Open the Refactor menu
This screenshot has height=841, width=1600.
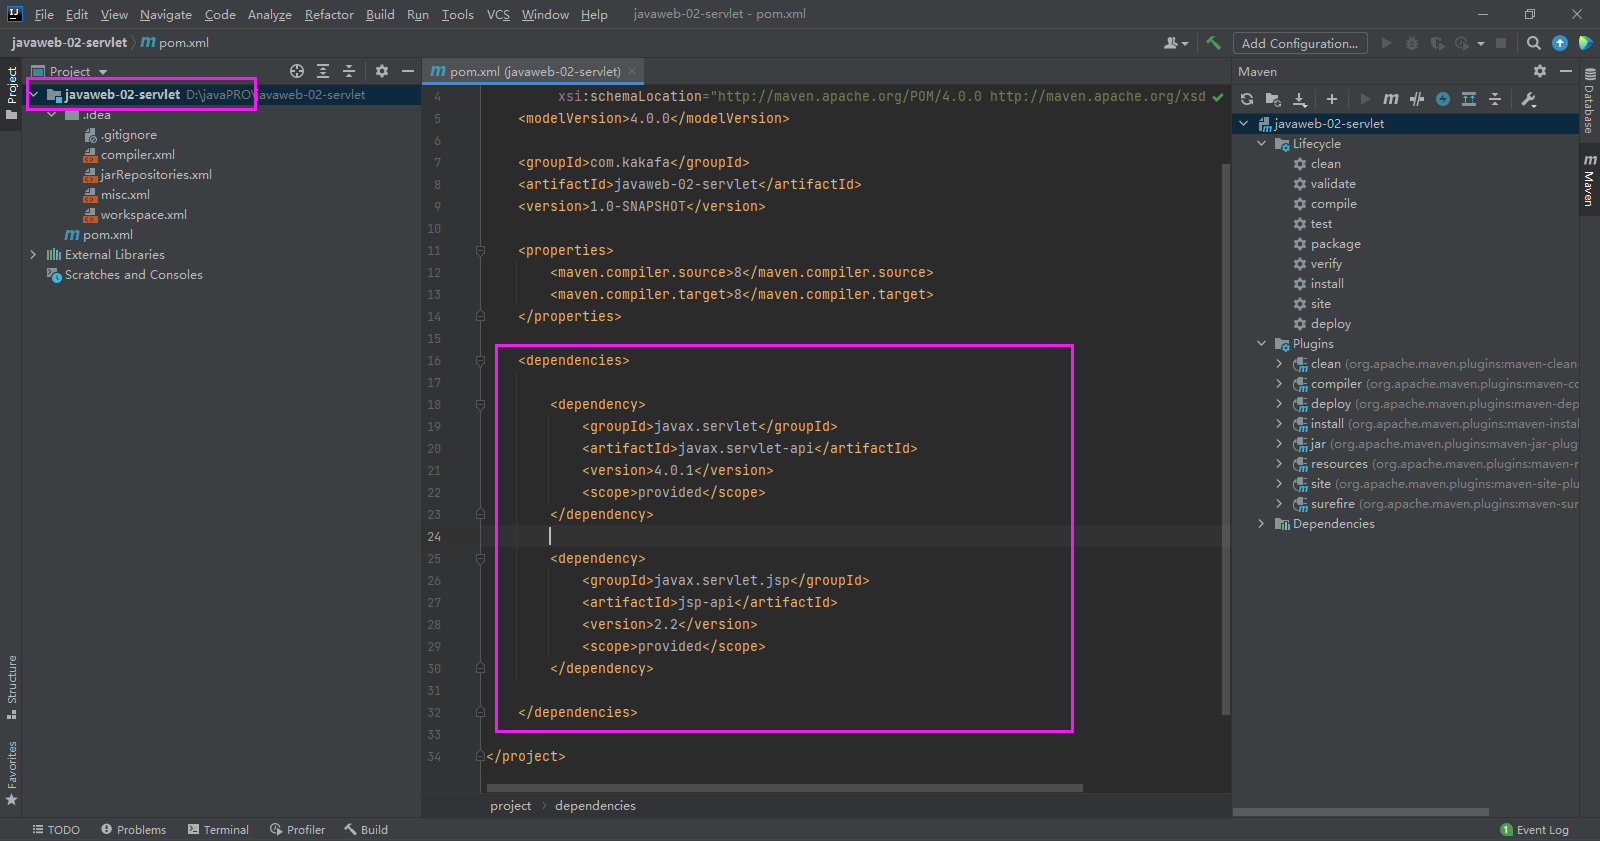[x=329, y=14]
